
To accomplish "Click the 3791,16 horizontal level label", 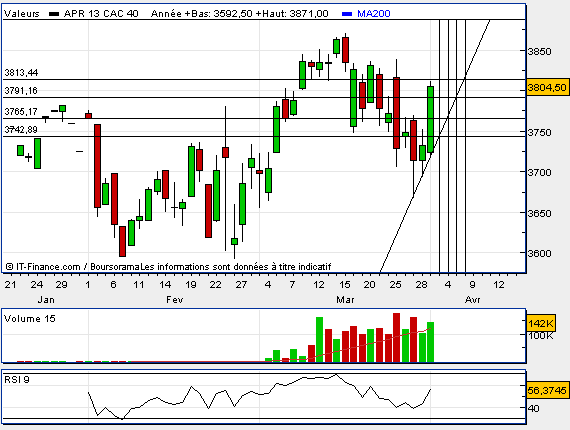I will (21, 91).
